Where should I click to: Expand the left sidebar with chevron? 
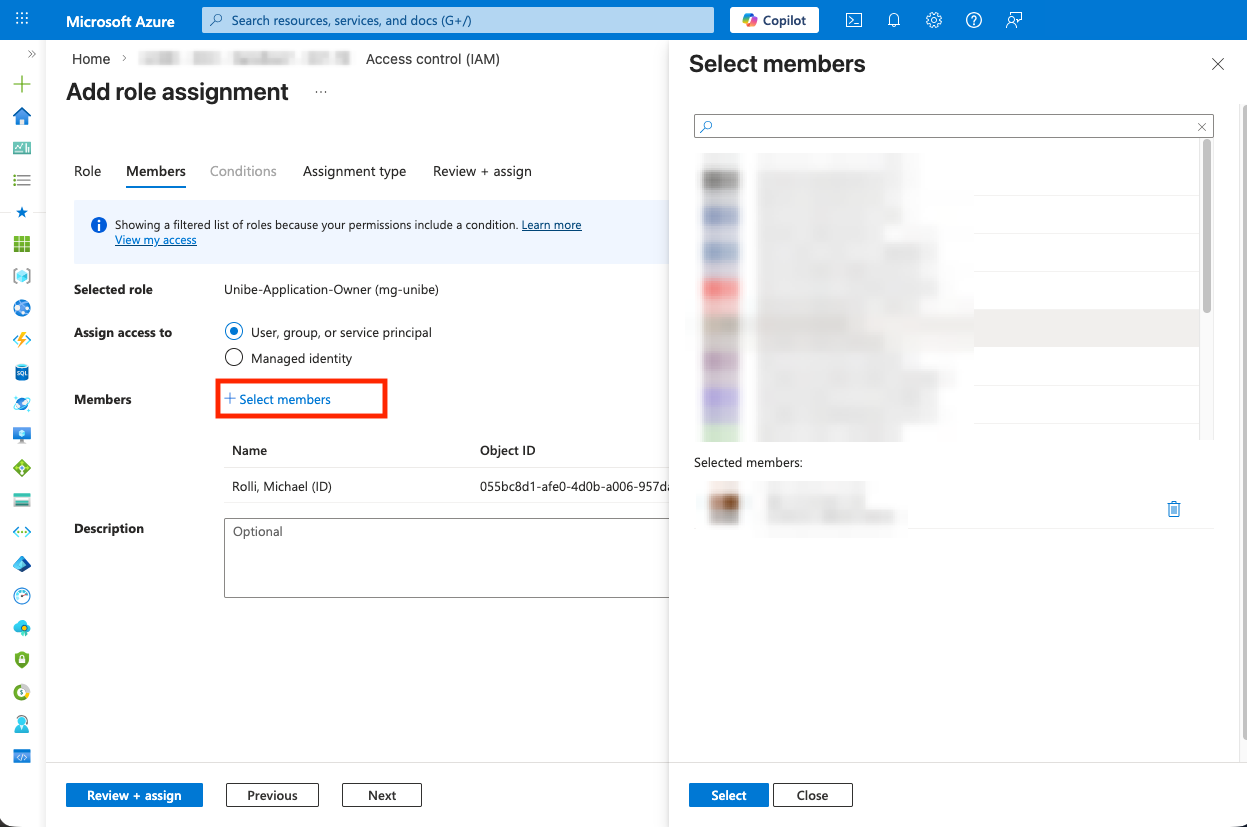coord(32,54)
